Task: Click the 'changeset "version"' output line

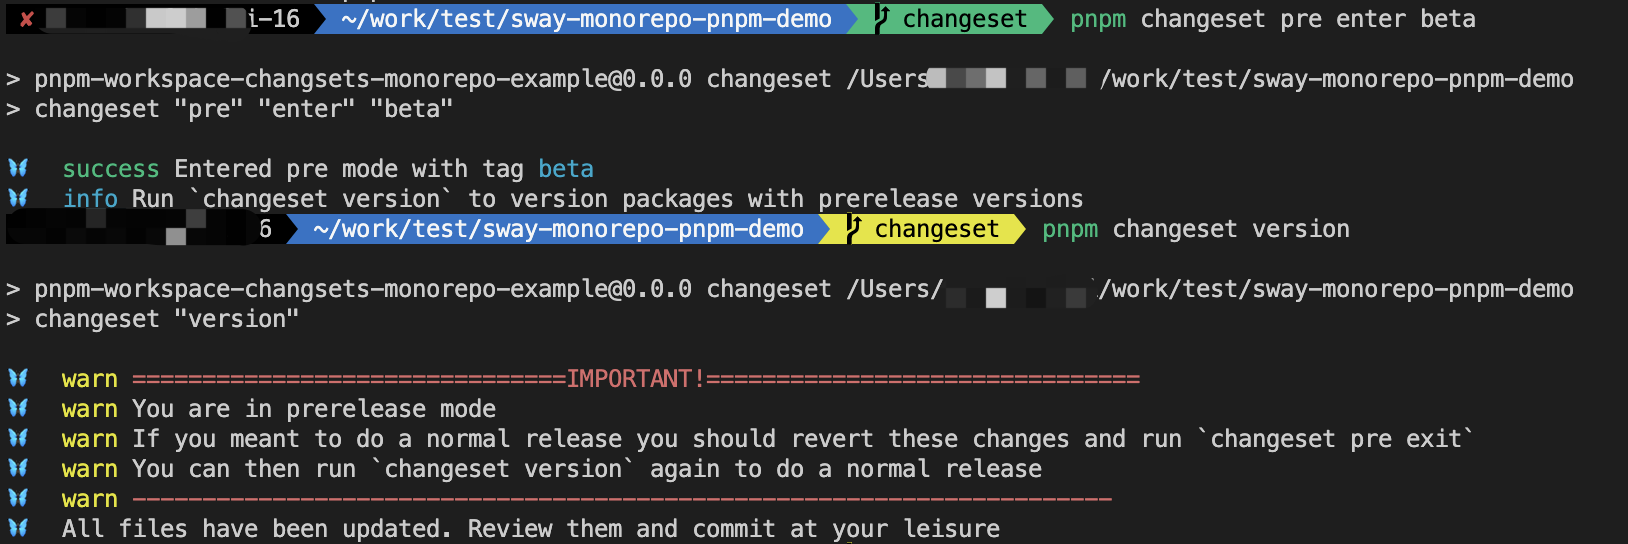Action: (x=167, y=319)
